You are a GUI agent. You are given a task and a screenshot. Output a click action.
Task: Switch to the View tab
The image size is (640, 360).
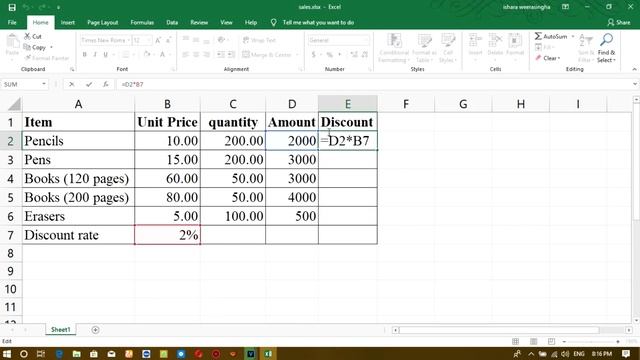(226, 22)
